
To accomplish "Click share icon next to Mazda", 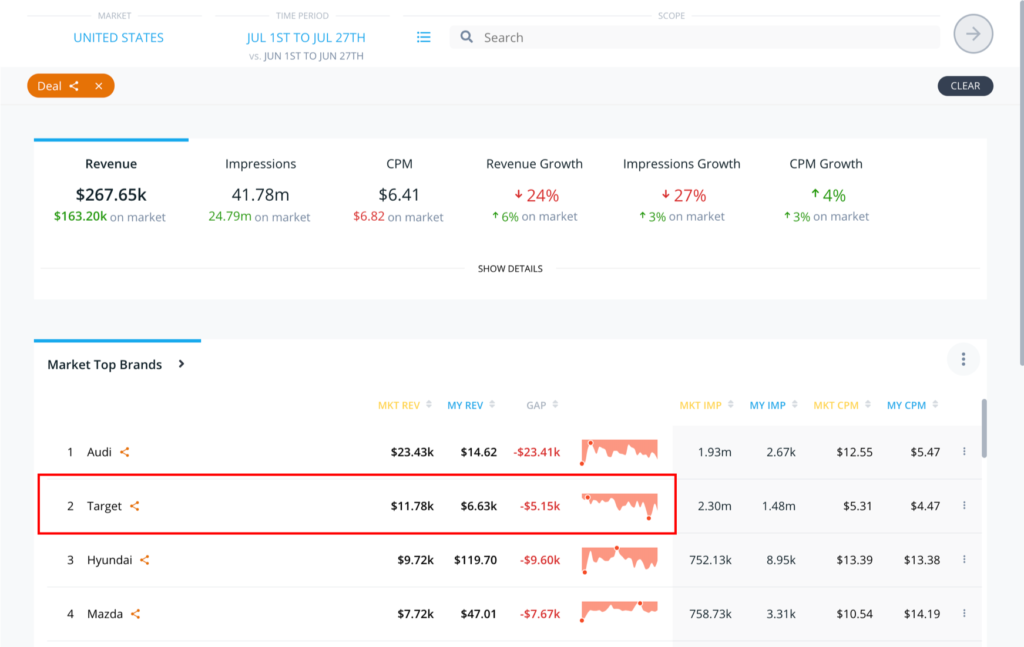I will [135, 614].
